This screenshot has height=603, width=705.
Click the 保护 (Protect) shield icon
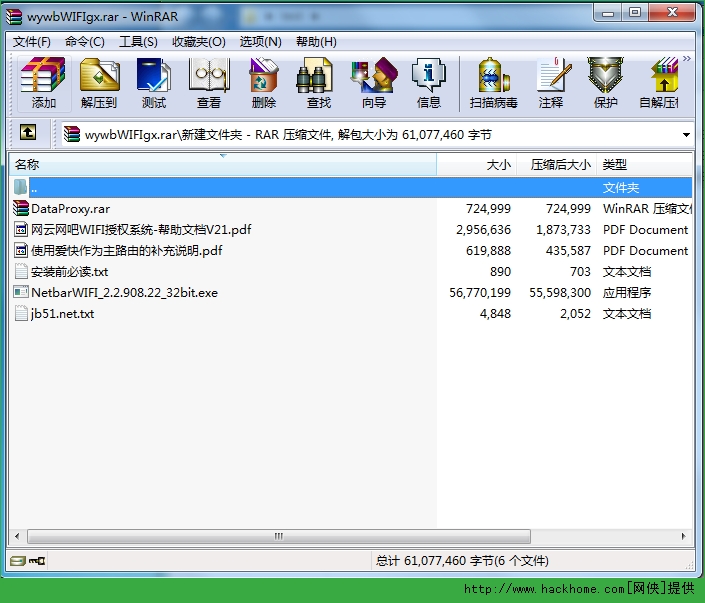tap(605, 76)
